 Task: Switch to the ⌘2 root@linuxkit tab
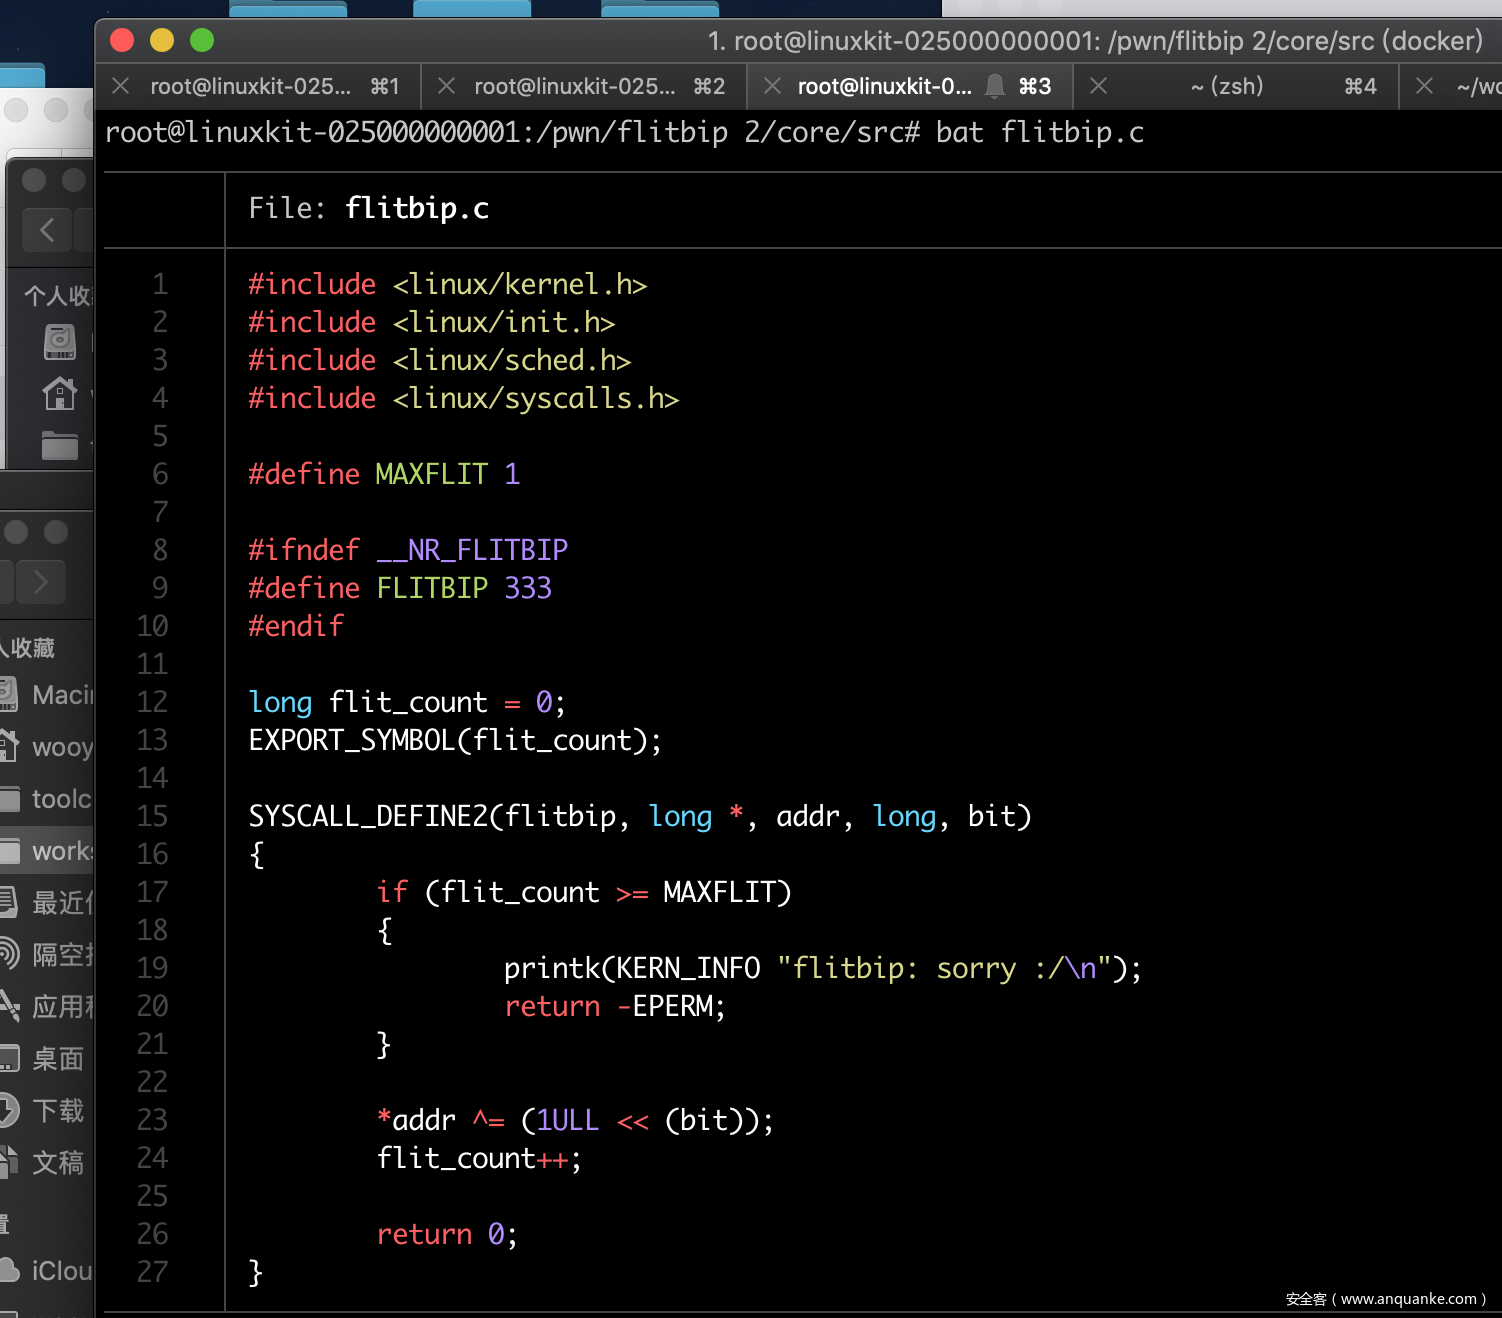pyautogui.click(x=574, y=86)
